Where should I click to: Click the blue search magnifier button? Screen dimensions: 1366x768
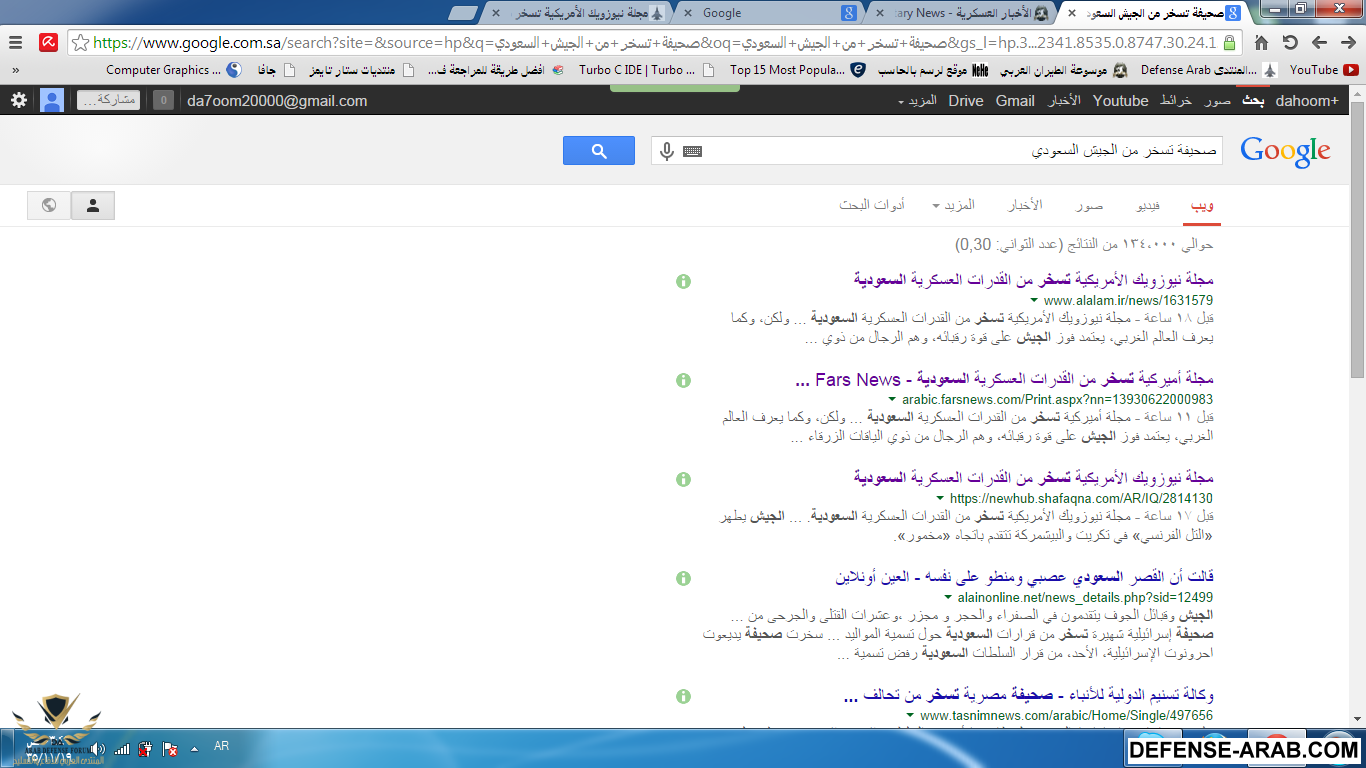[598, 151]
